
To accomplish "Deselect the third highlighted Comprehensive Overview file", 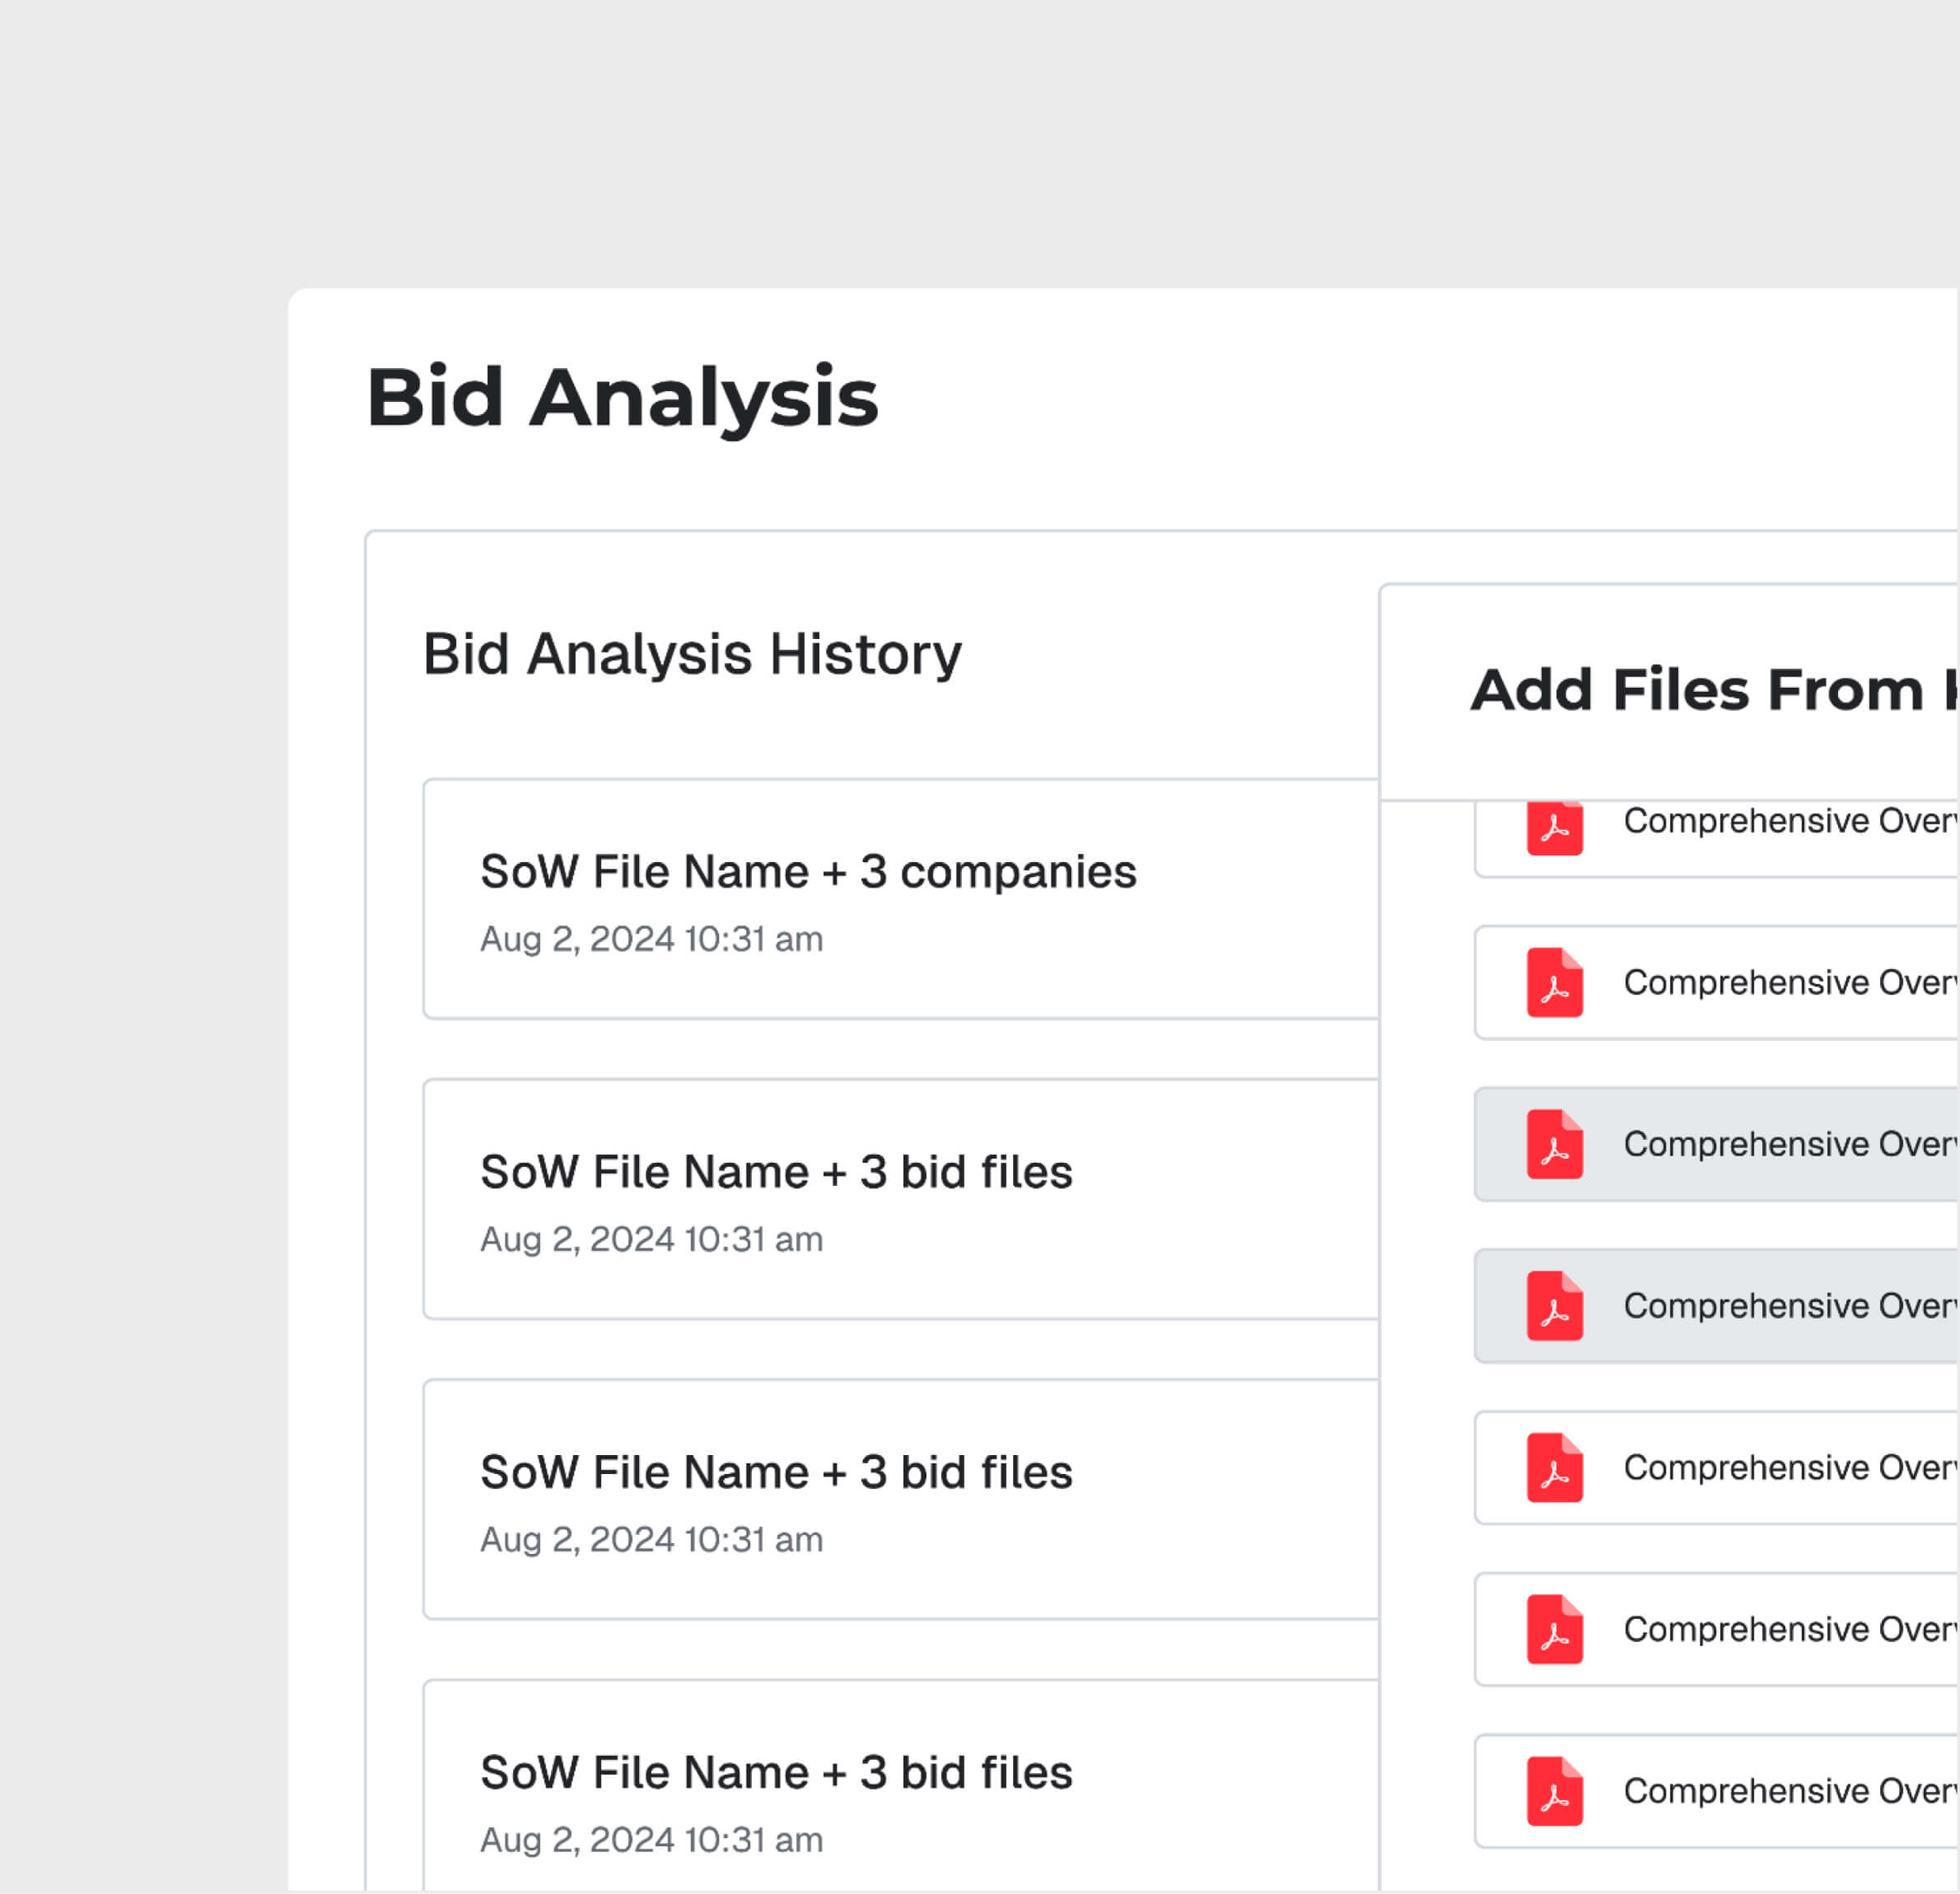I will (1750, 1145).
